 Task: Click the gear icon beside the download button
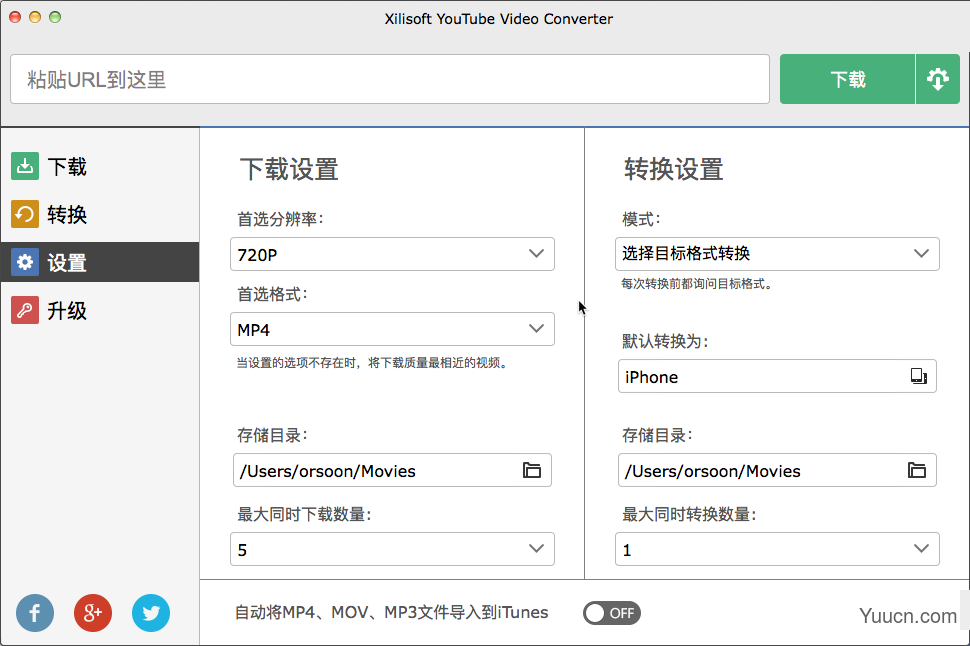(x=938, y=78)
